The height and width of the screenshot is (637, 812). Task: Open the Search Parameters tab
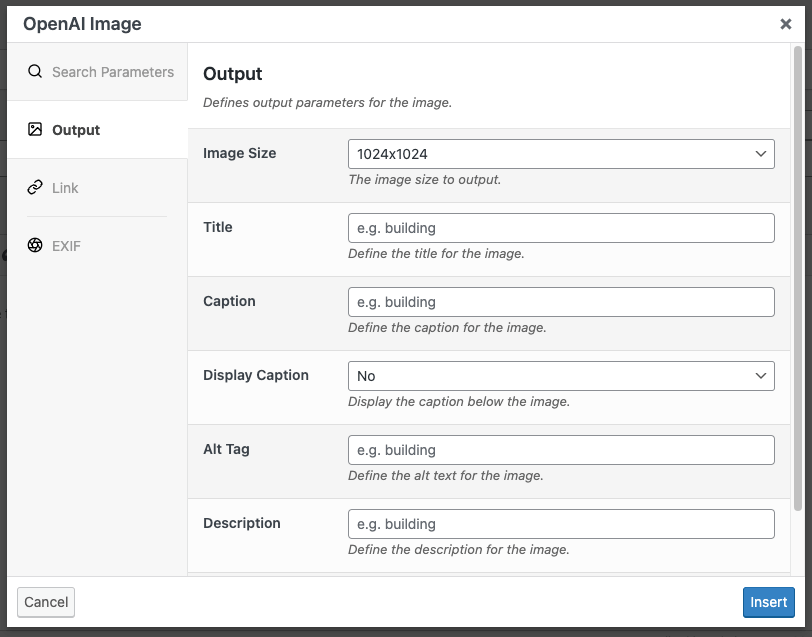pos(97,72)
